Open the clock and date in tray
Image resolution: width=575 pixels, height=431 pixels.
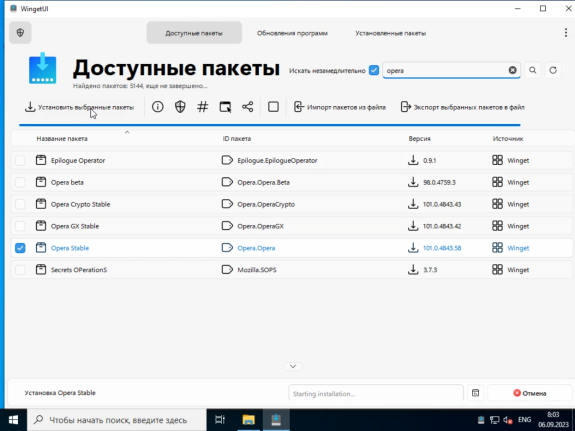coord(553,420)
